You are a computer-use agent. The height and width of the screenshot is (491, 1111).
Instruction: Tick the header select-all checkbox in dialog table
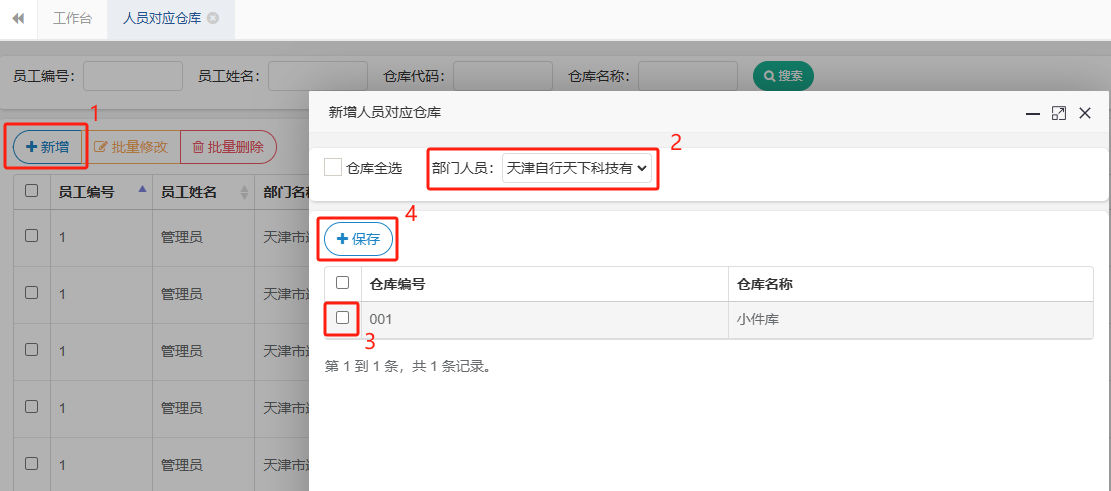click(x=342, y=283)
